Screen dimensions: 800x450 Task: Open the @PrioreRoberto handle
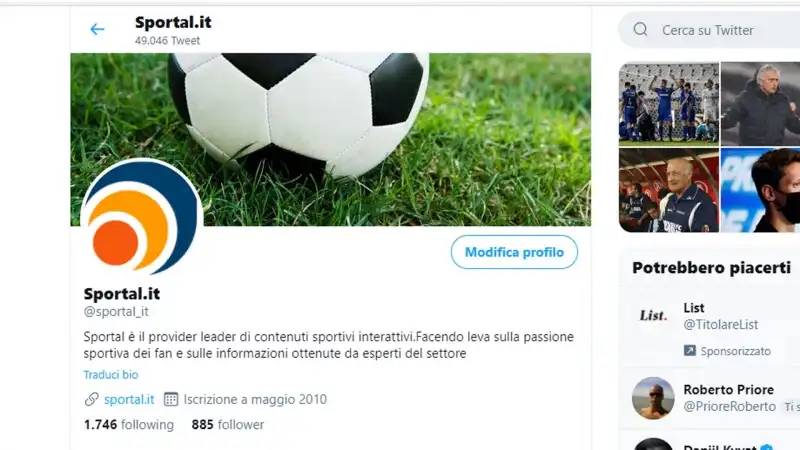pyautogui.click(x=730, y=406)
